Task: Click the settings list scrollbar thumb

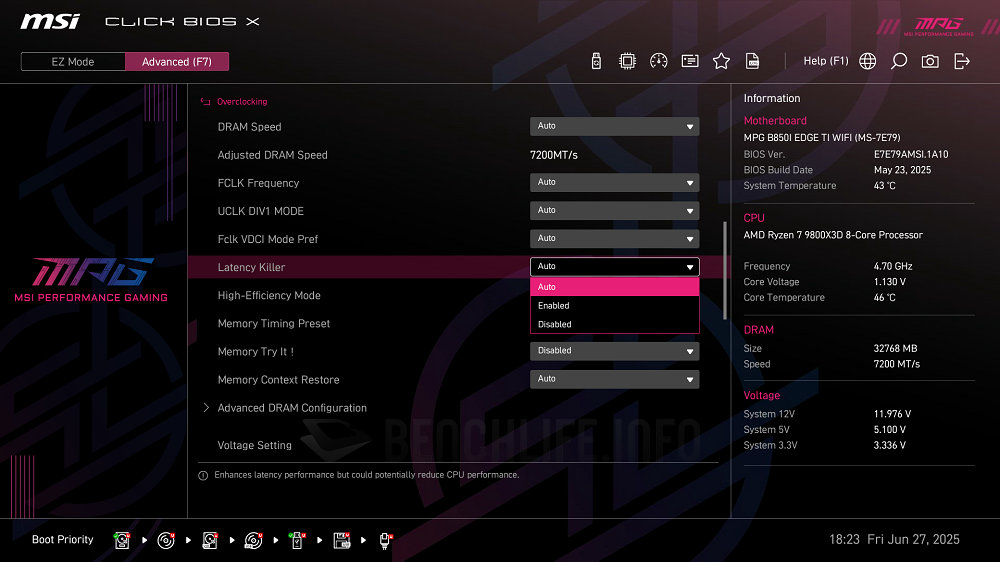Action: click(x=724, y=270)
